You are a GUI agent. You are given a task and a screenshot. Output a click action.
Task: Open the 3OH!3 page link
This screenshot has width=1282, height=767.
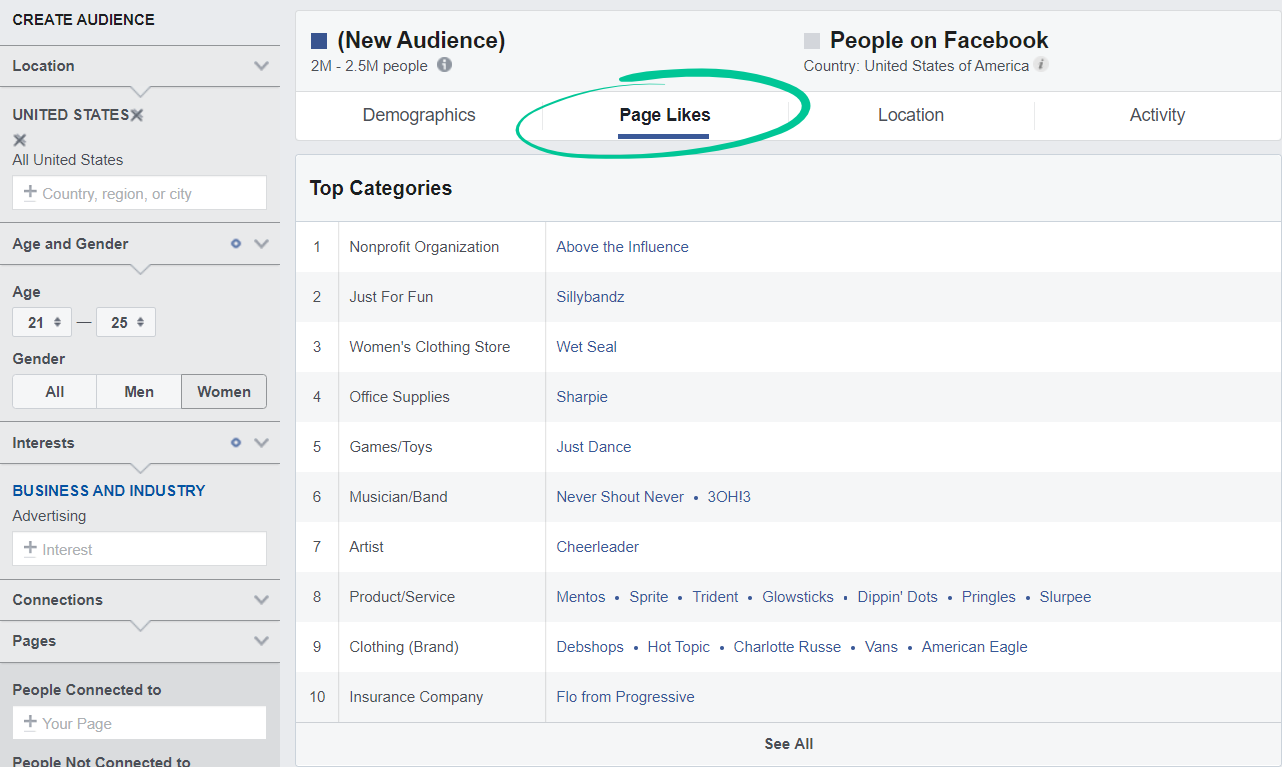pos(729,497)
